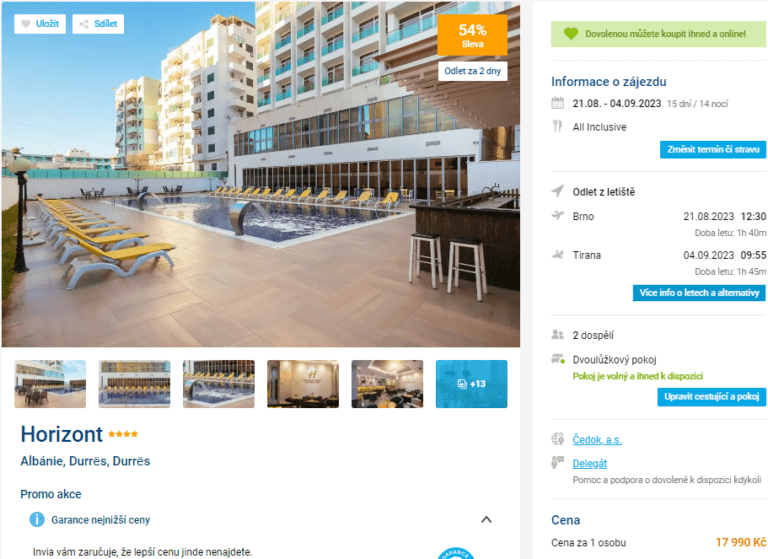
Task: Click the travelers icon beside 2 dospělí
Action: pyautogui.click(x=557, y=335)
